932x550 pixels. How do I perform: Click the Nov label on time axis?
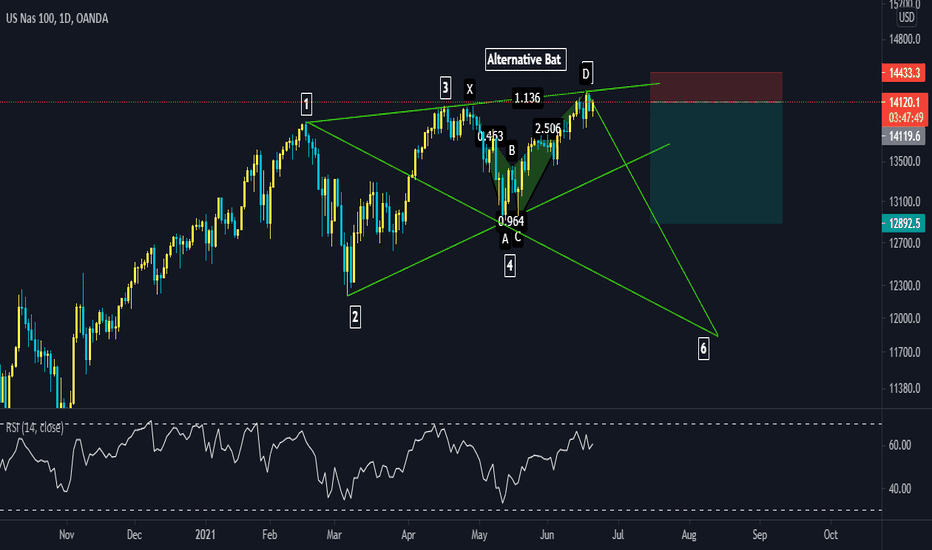(67, 535)
